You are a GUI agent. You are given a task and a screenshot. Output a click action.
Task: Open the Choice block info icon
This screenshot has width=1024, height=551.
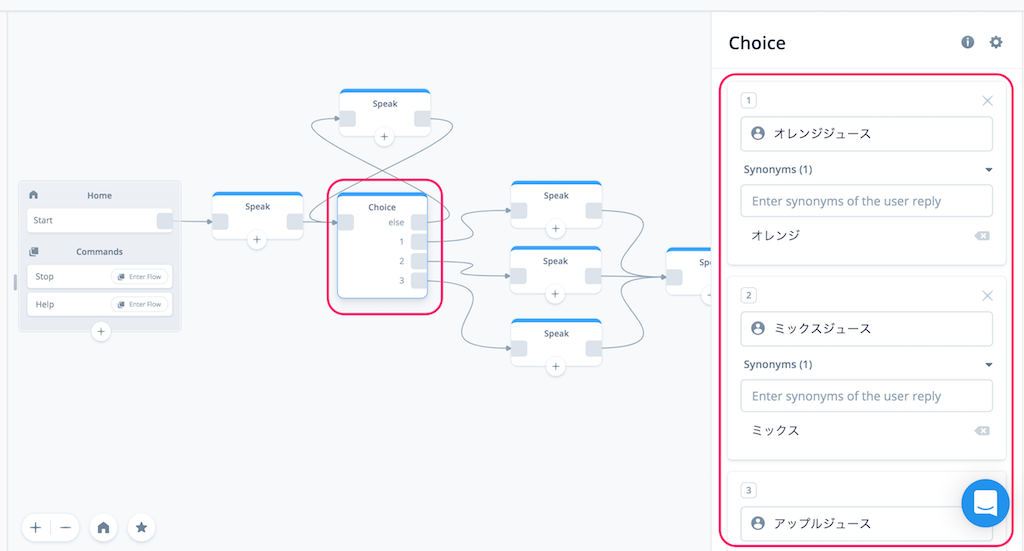[x=967, y=42]
